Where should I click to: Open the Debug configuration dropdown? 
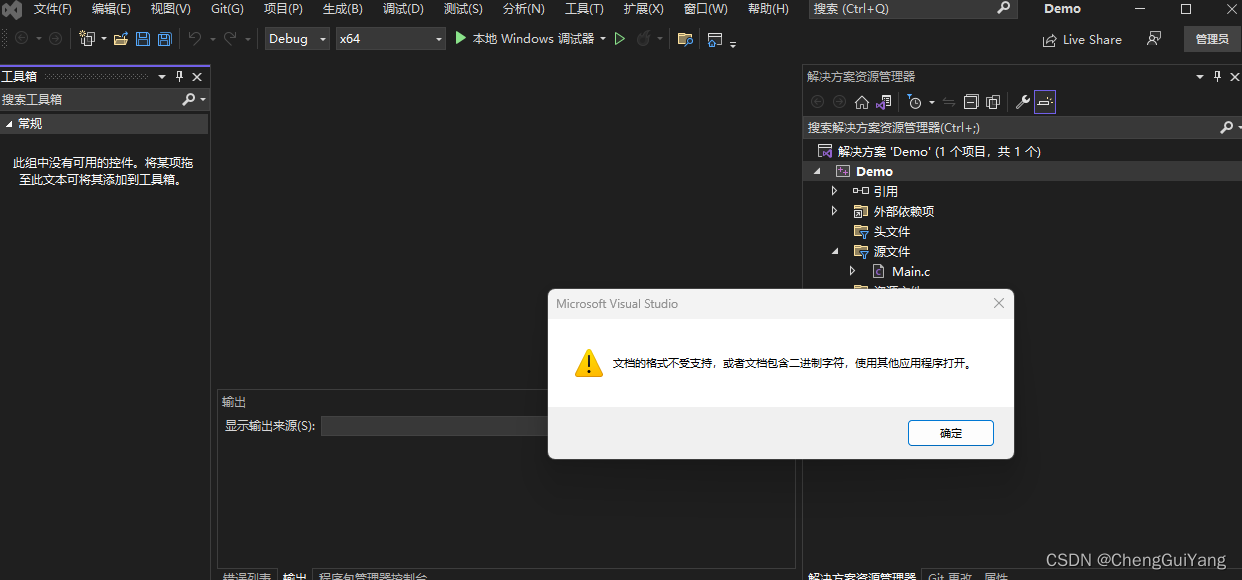[x=297, y=39]
